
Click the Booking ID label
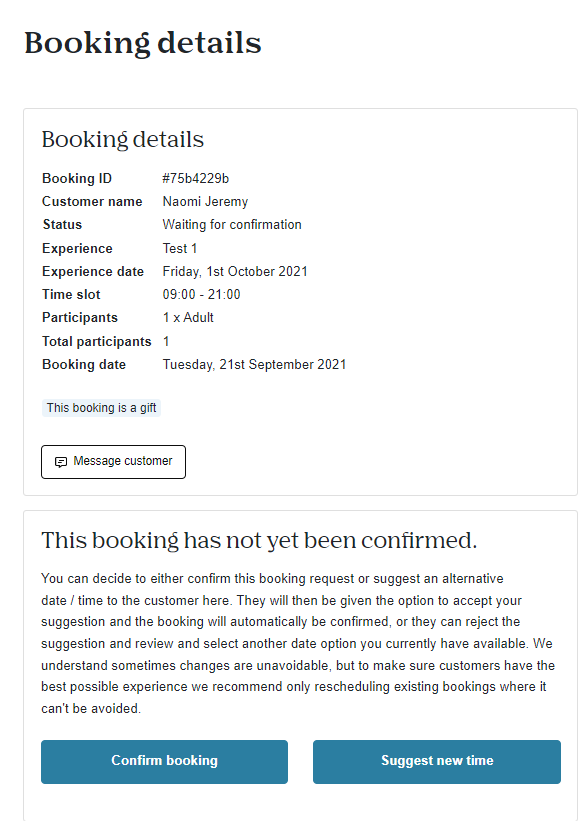(77, 179)
